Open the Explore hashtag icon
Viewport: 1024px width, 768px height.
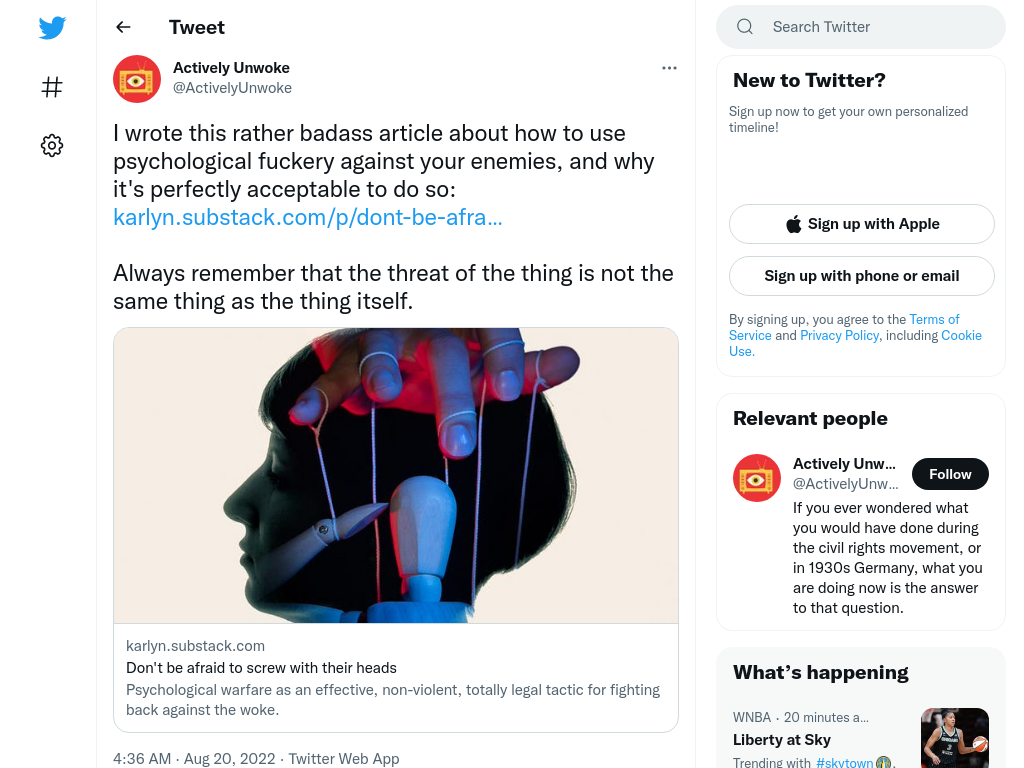(52, 86)
